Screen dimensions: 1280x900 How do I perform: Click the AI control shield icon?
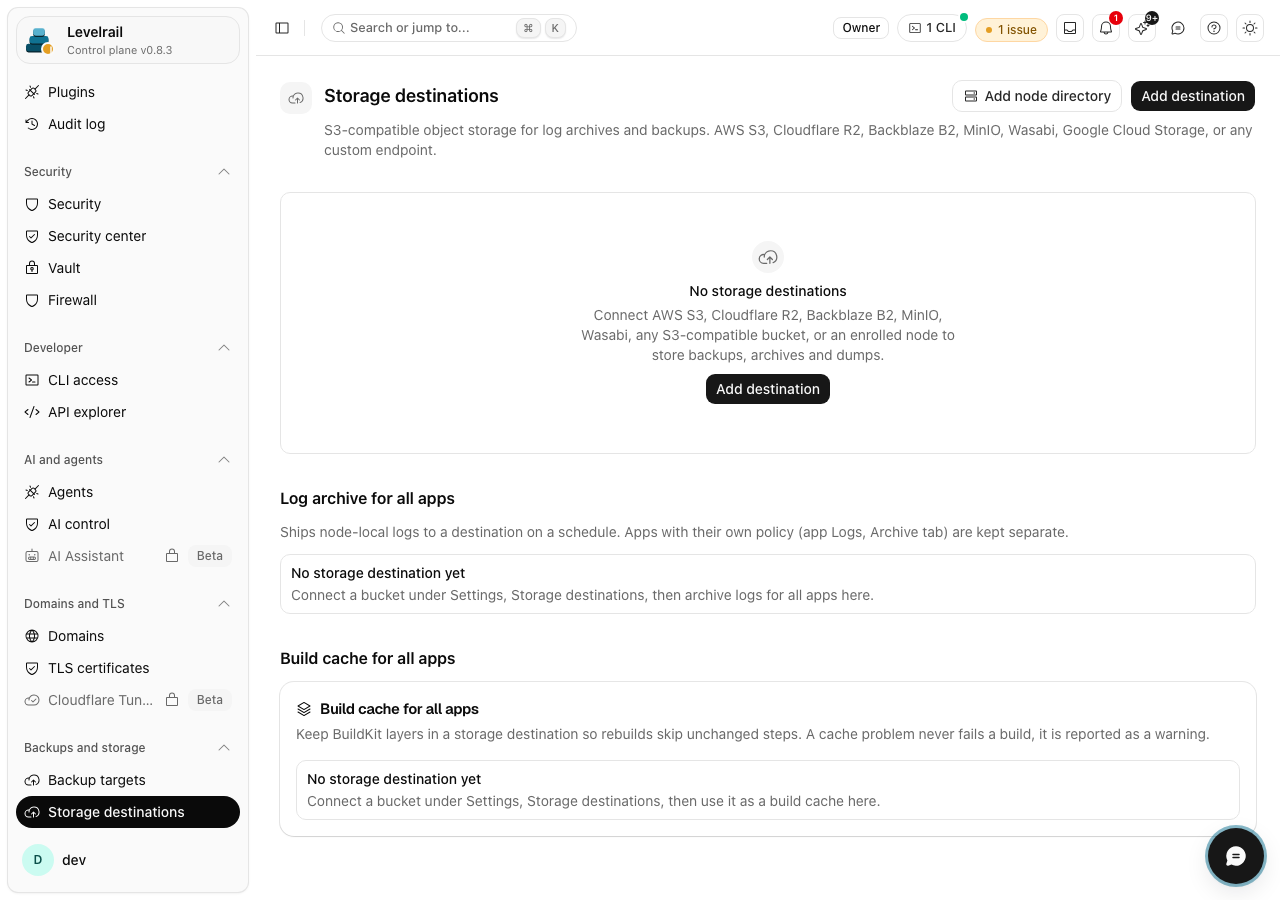(x=32, y=524)
